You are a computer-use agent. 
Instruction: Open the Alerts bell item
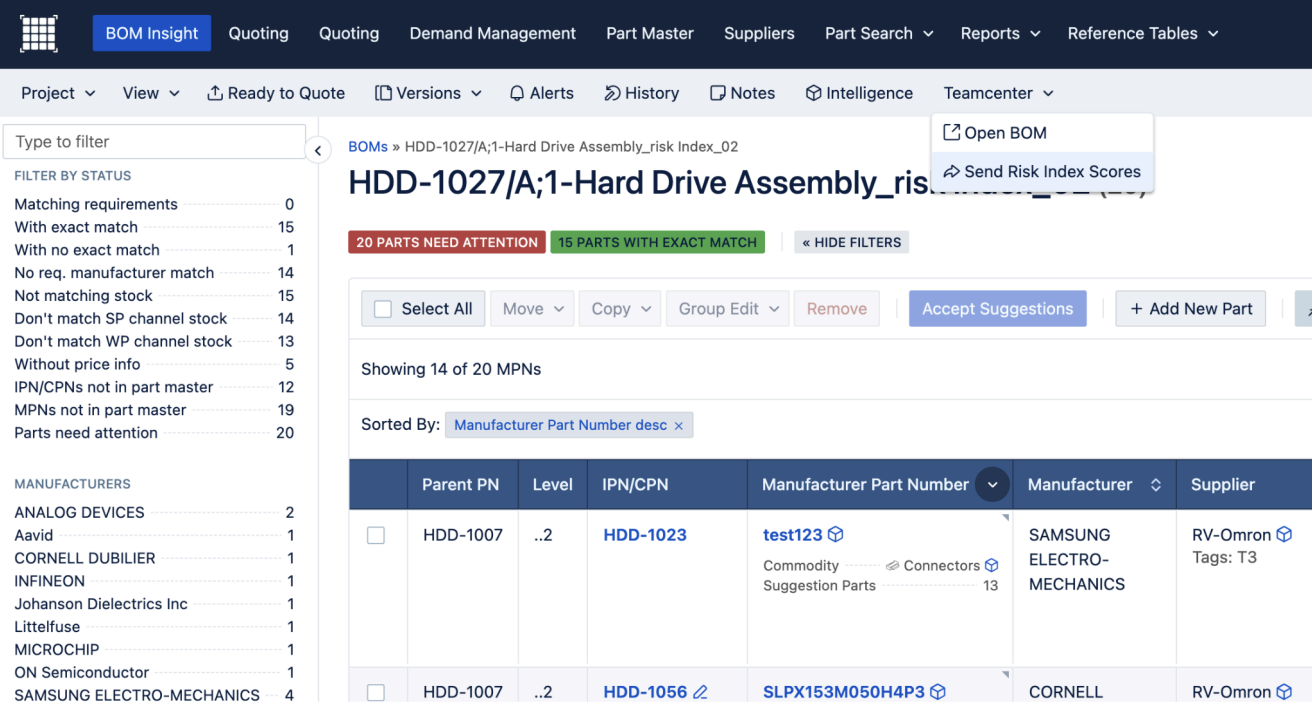coord(541,93)
